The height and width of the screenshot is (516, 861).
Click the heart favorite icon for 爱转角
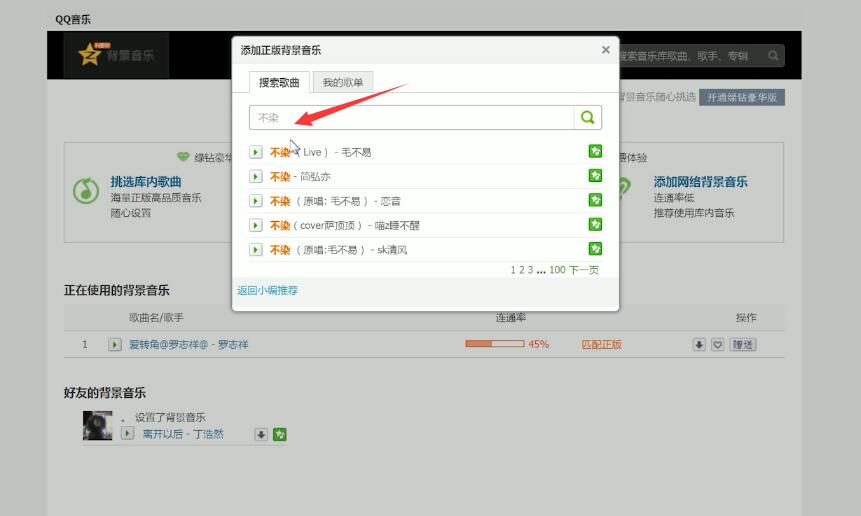[717, 345]
